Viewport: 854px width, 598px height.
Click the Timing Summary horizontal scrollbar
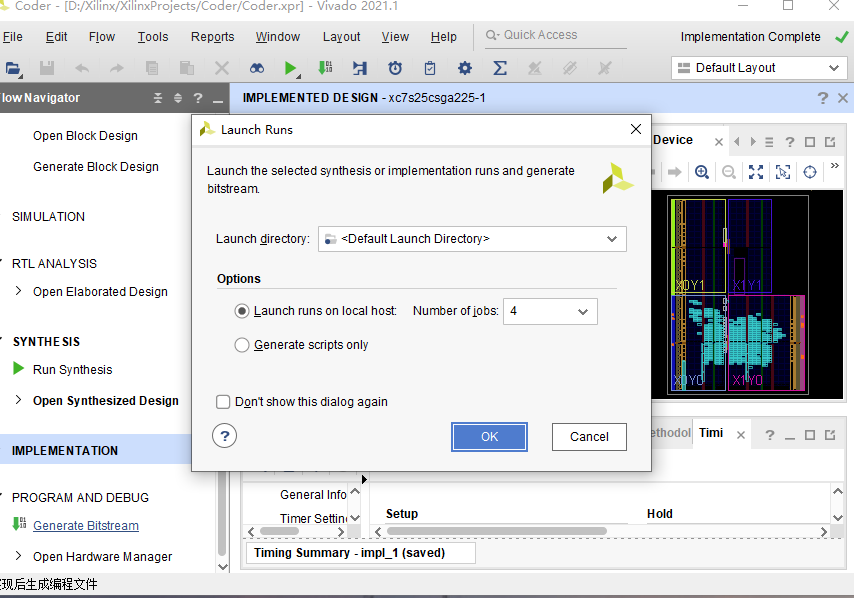496,531
